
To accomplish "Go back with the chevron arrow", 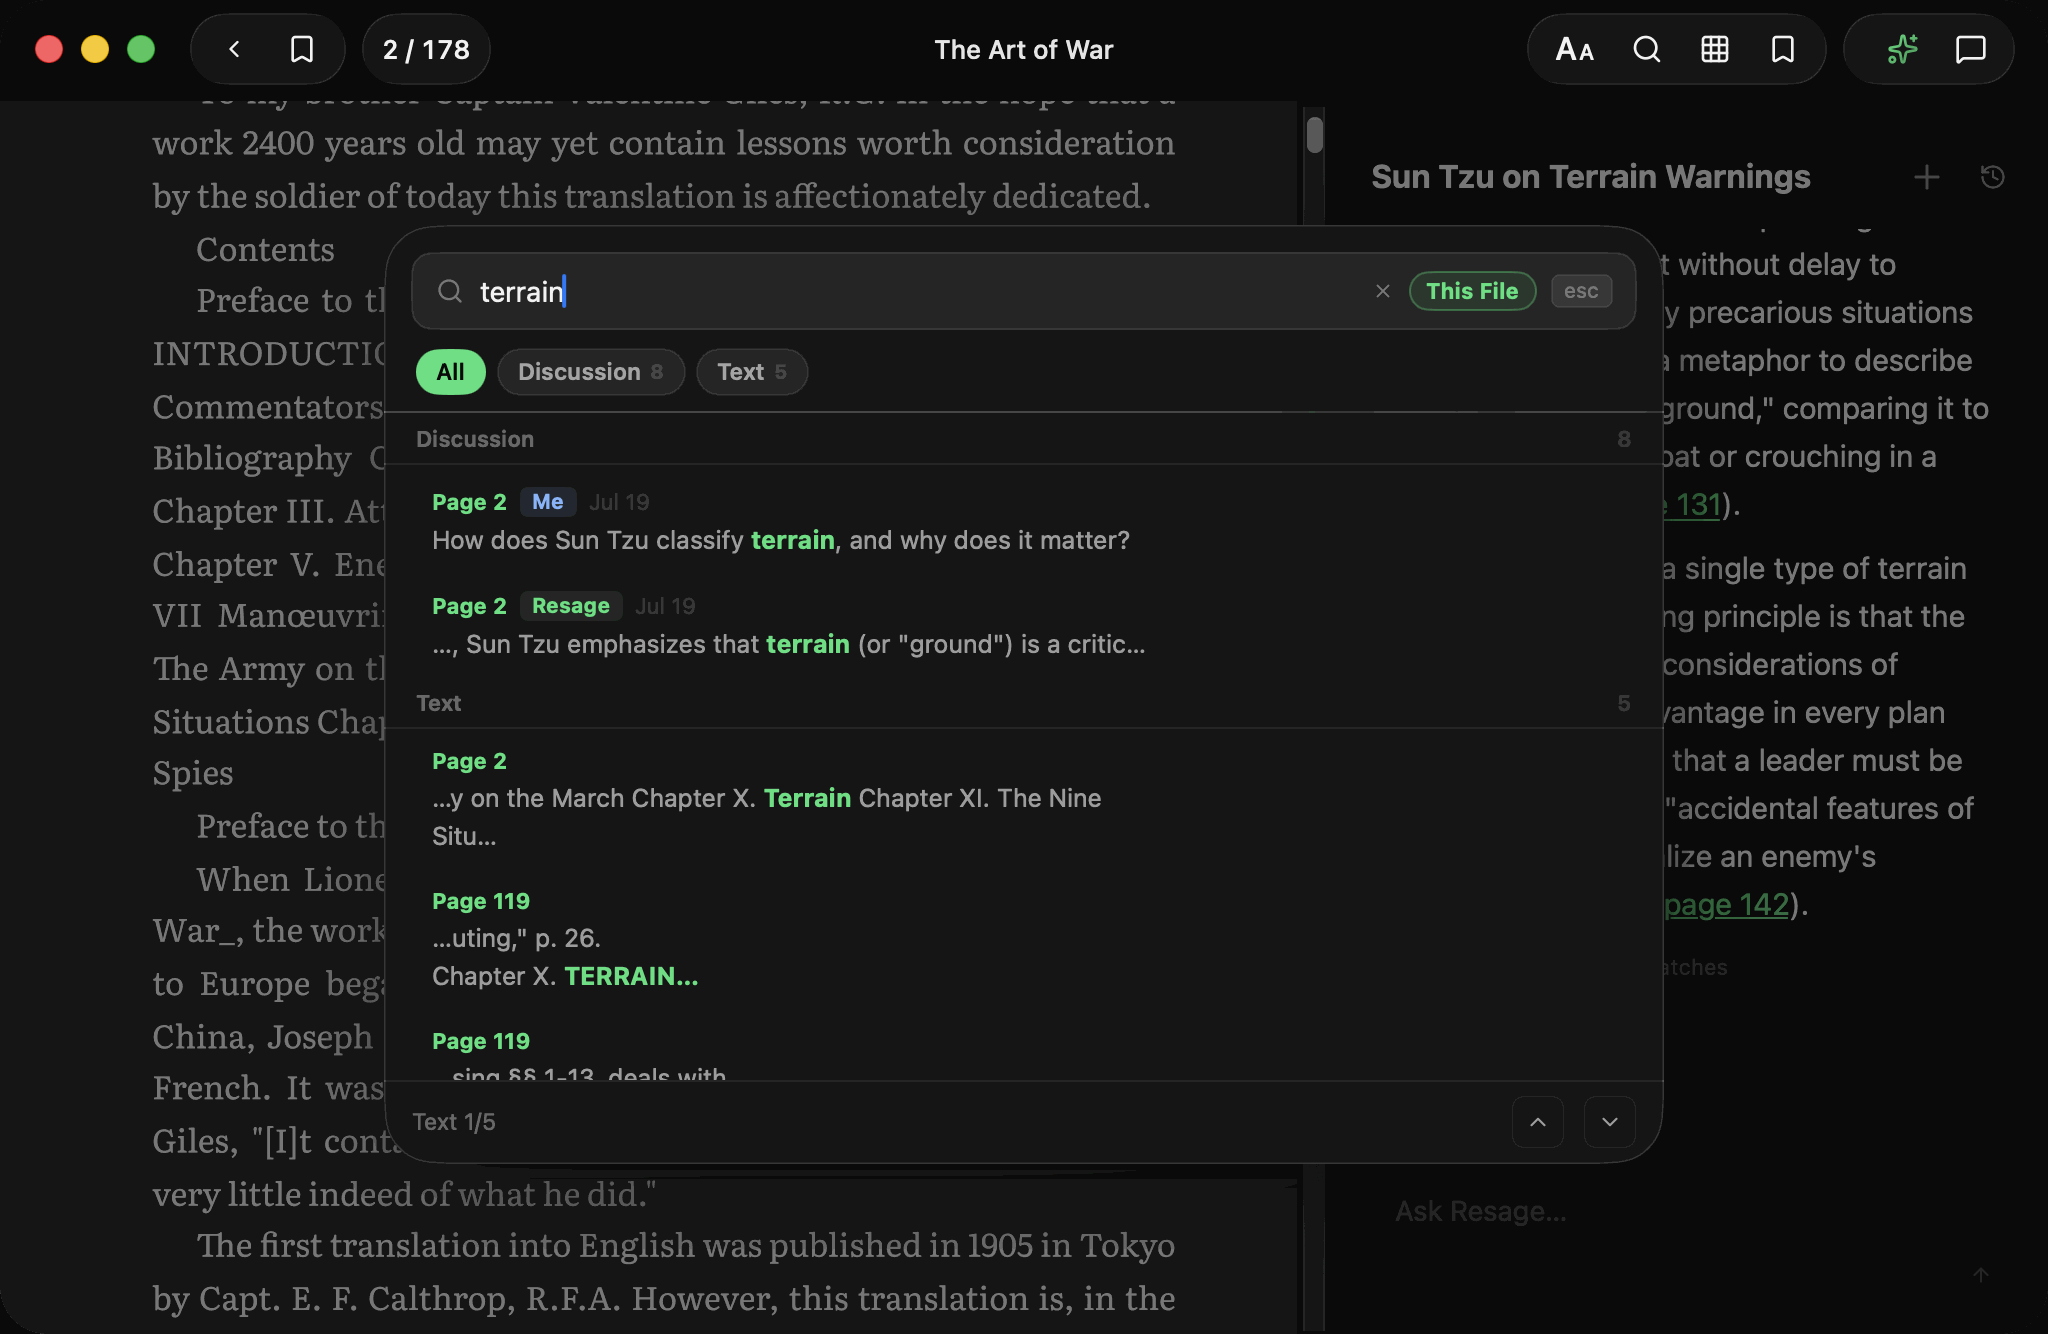I will [234, 49].
